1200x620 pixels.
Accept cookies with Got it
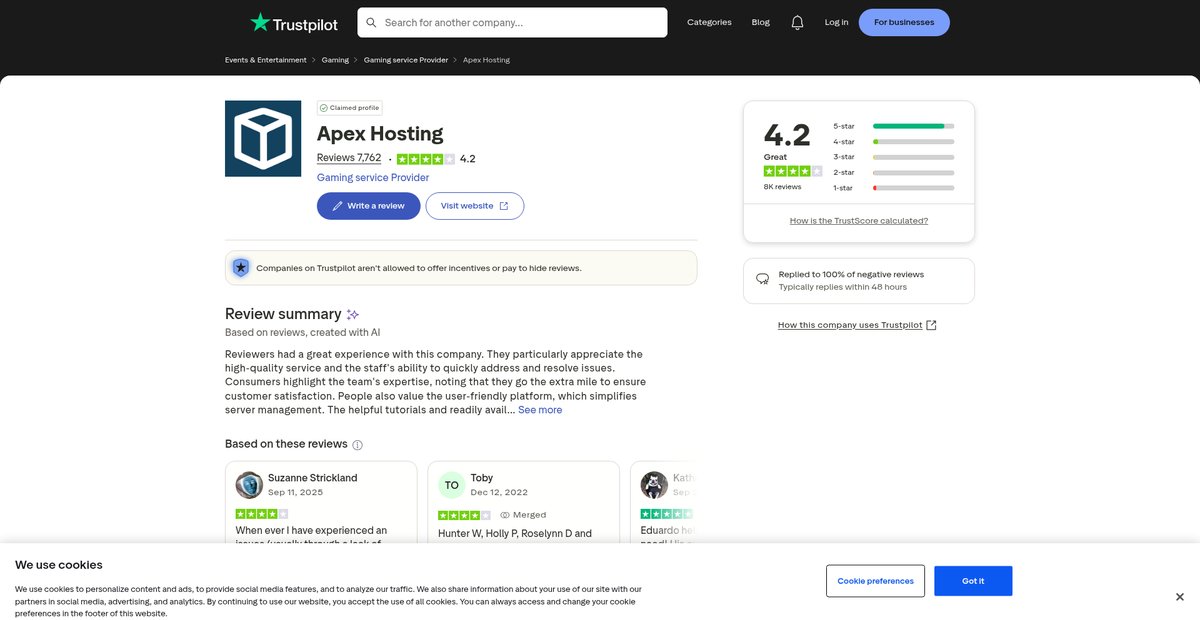(x=973, y=581)
